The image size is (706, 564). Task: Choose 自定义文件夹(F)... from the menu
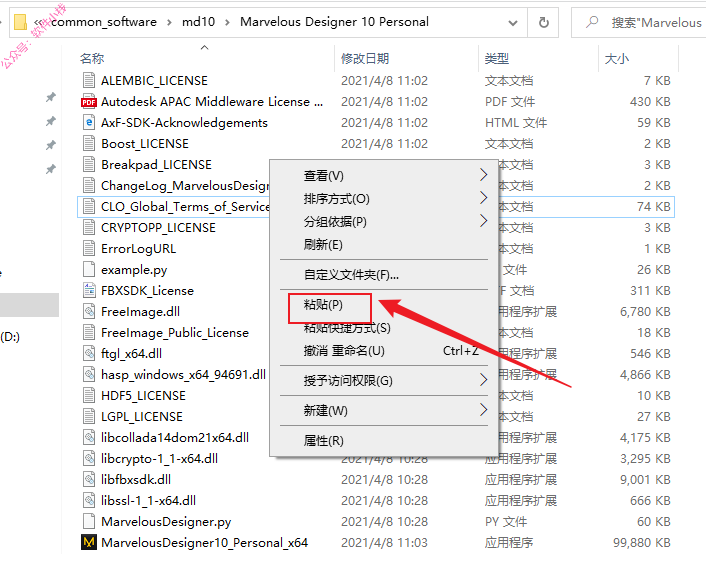(x=384, y=275)
